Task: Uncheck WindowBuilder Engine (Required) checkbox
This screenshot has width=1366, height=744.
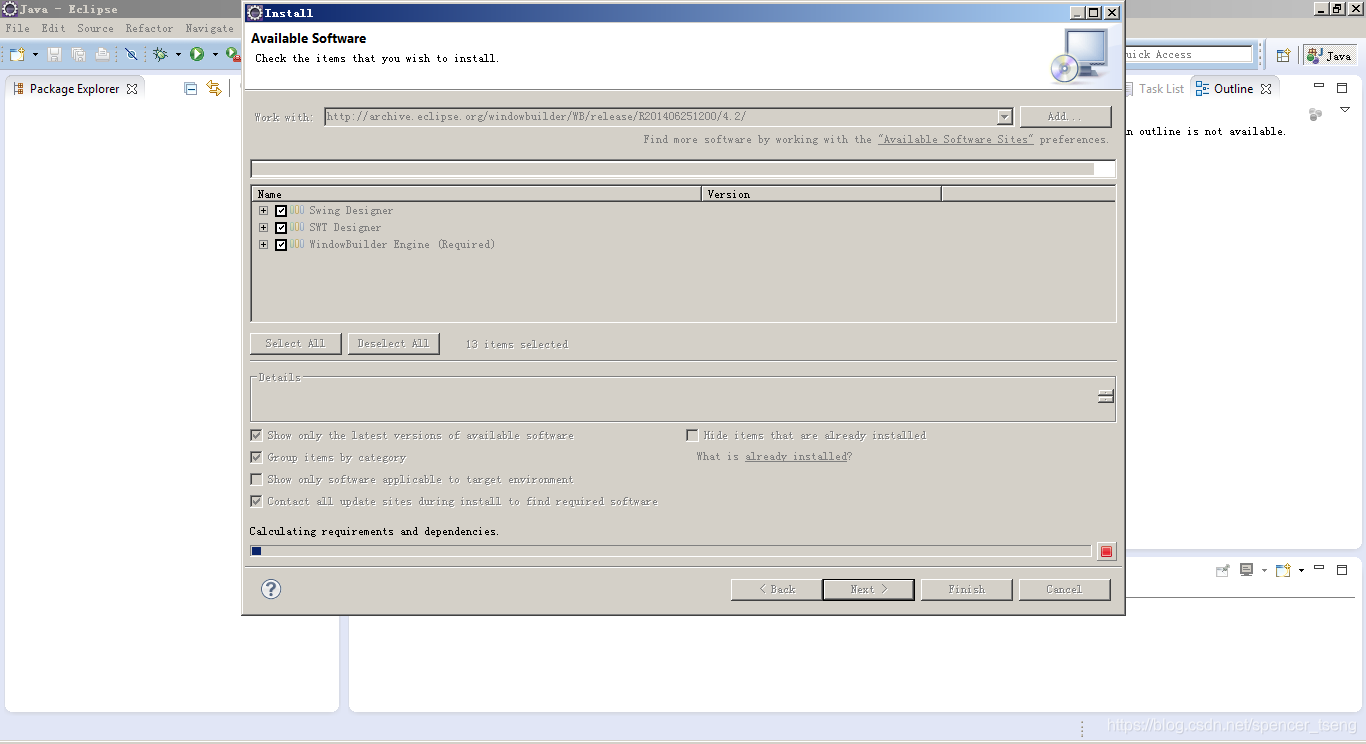Action: click(281, 245)
